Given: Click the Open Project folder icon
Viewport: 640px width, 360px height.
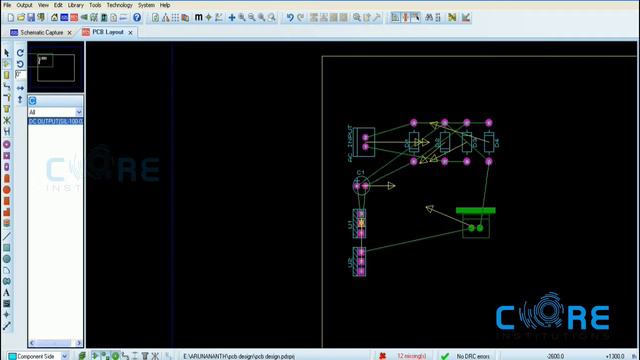Looking at the screenshot, I should point(21,18).
